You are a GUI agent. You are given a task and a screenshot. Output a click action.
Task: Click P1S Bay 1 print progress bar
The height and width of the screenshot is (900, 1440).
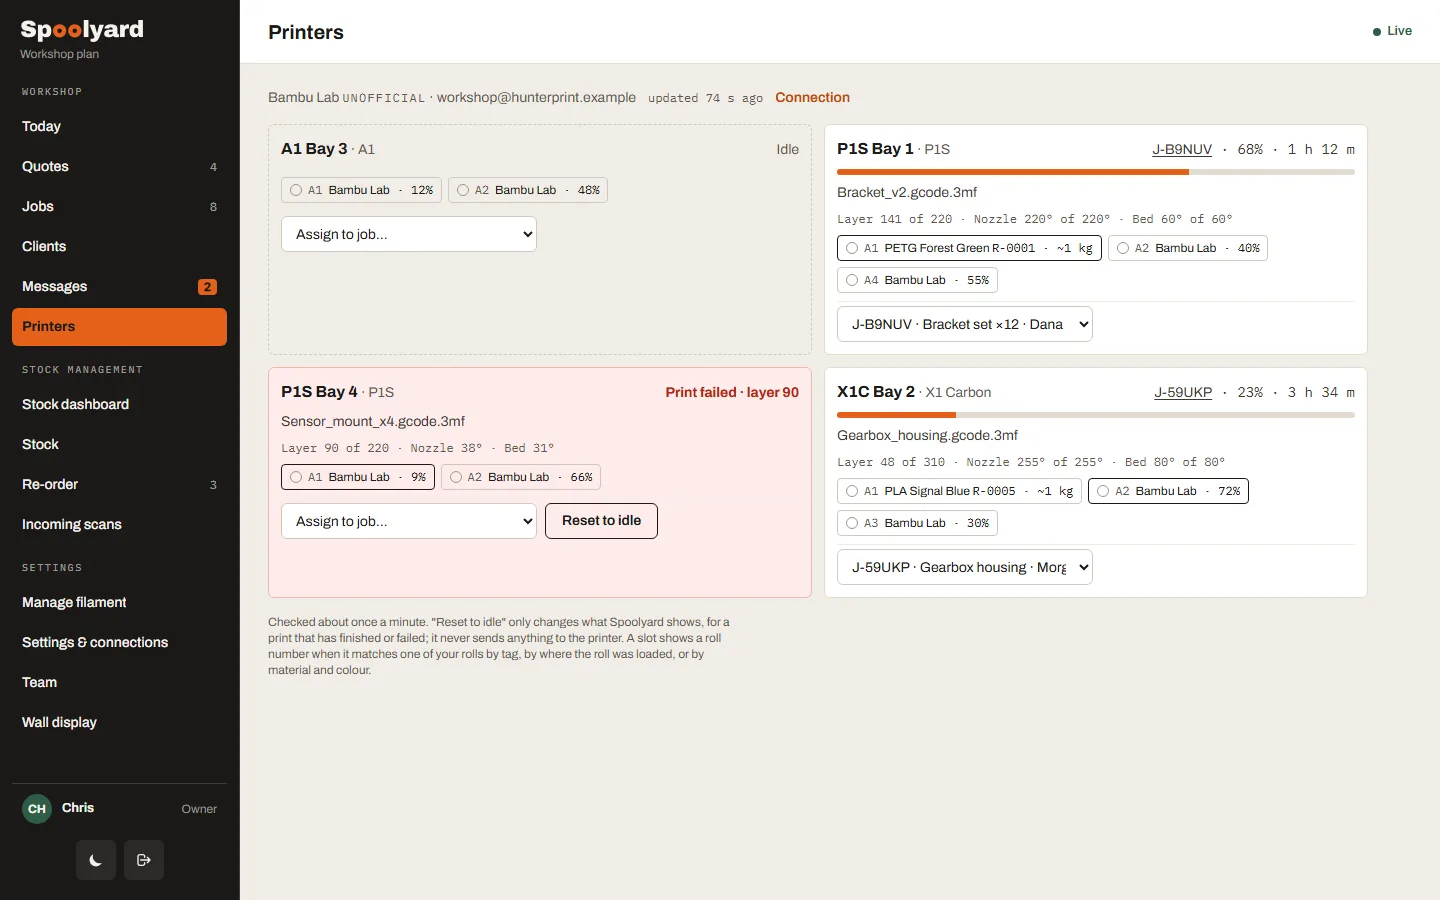(x=1096, y=172)
